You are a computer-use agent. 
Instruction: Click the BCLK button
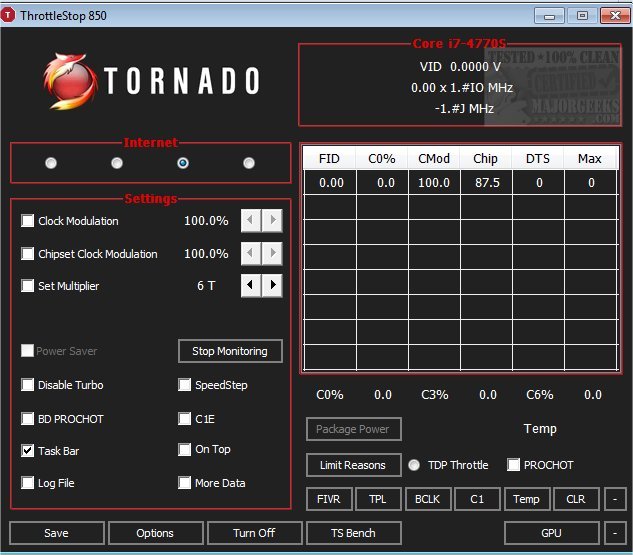(x=428, y=499)
